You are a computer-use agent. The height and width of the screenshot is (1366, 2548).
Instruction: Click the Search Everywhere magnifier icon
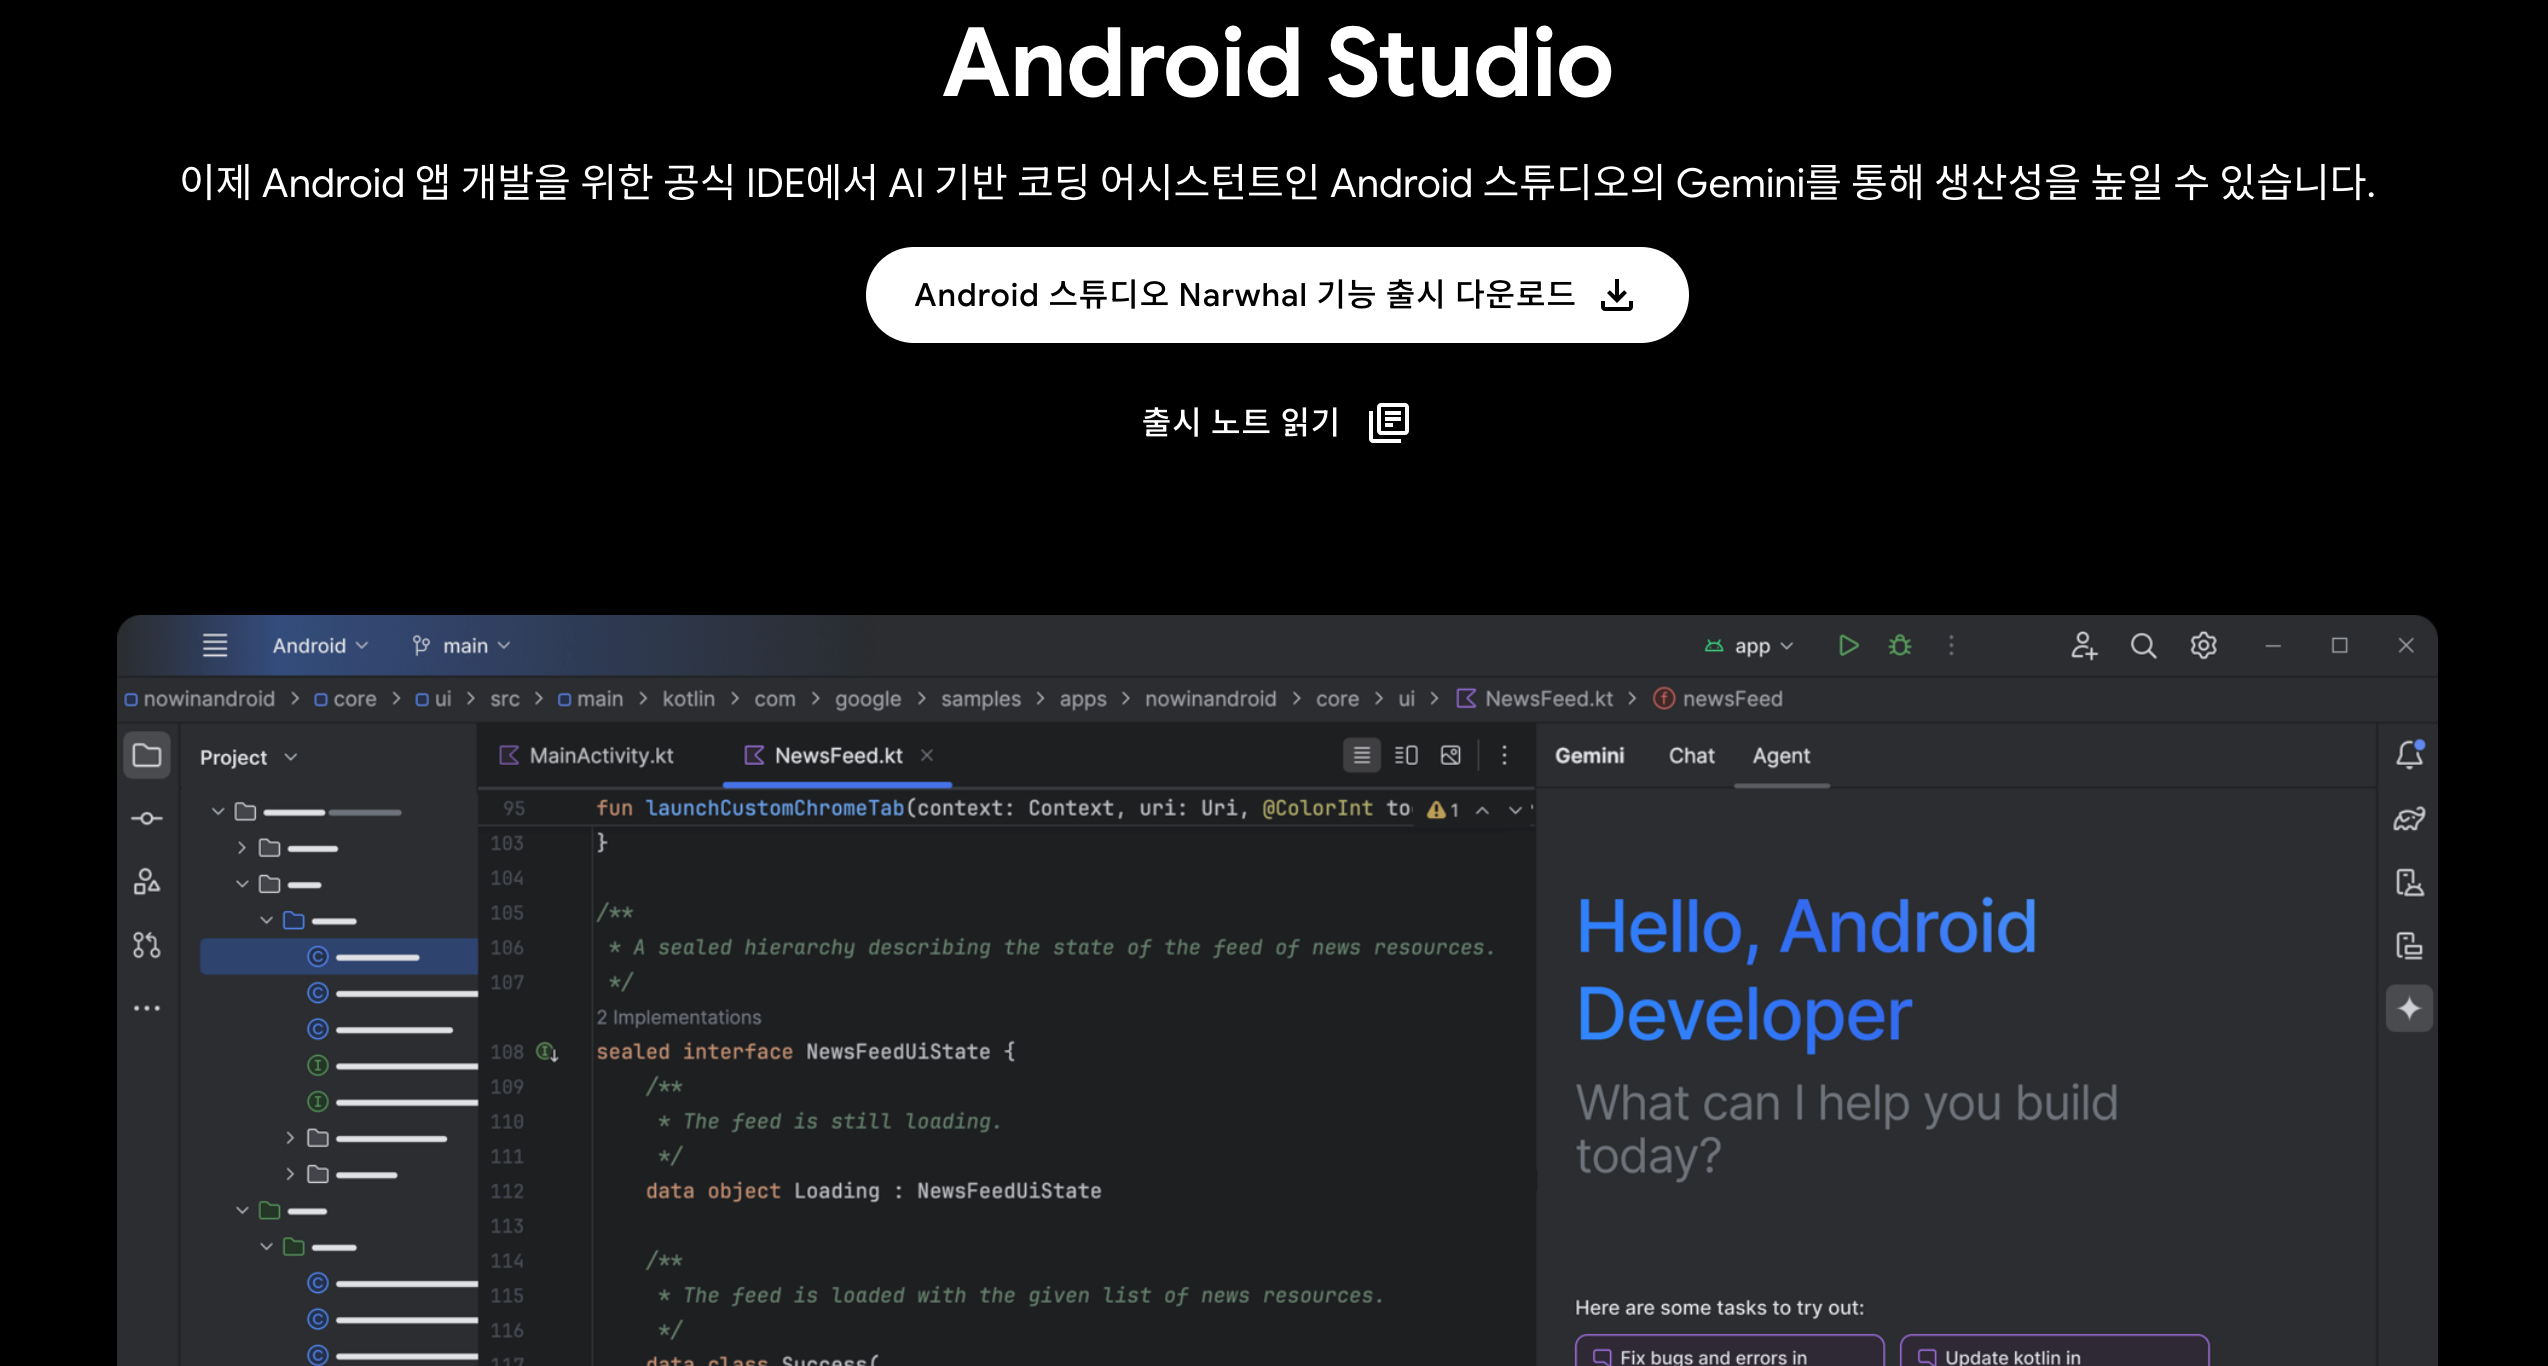(x=2143, y=646)
